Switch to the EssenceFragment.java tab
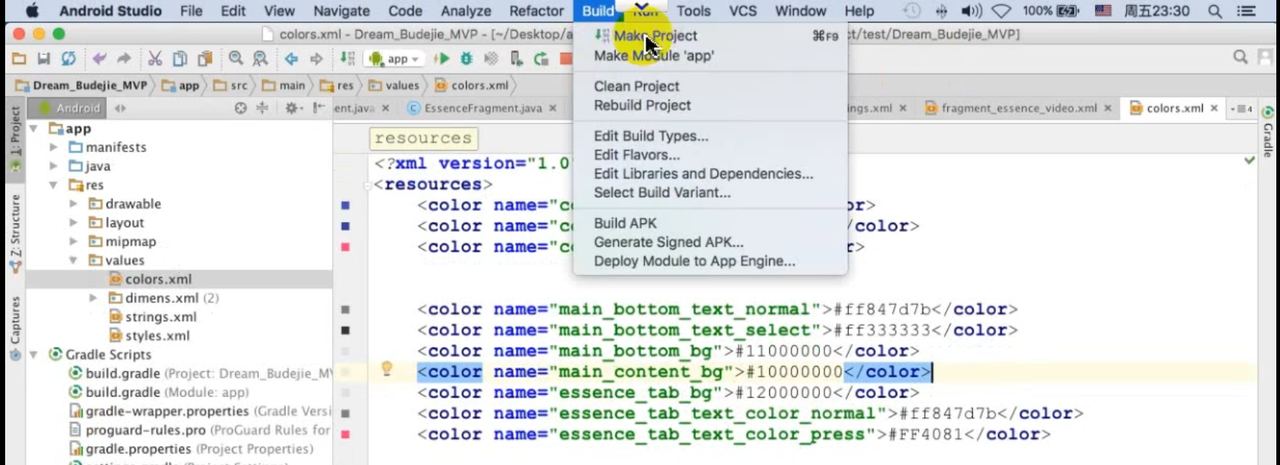The width and height of the screenshot is (1280, 465). click(x=482, y=108)
